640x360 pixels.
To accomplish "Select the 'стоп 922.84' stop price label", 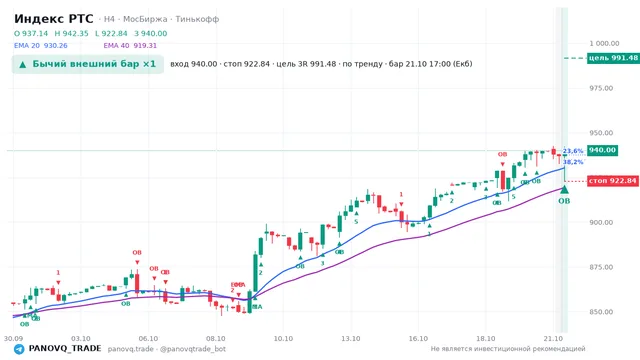I will 613,181.
